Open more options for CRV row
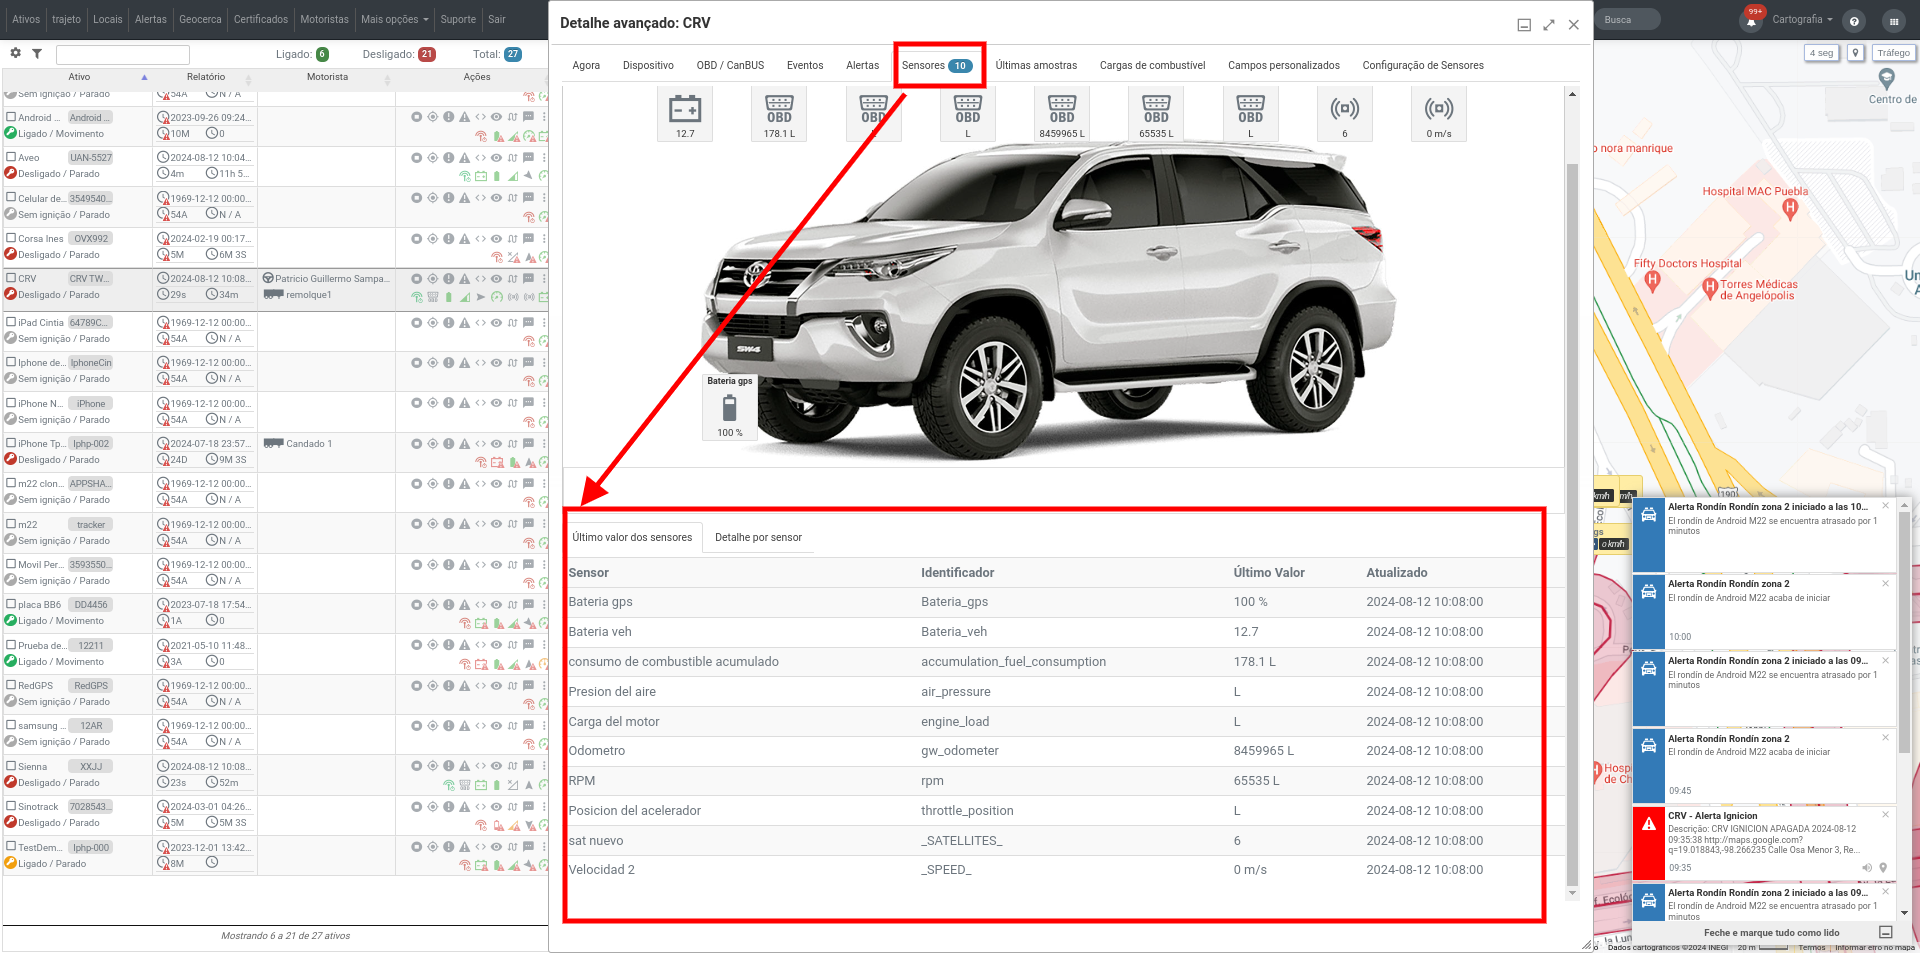 coord(544,278)
